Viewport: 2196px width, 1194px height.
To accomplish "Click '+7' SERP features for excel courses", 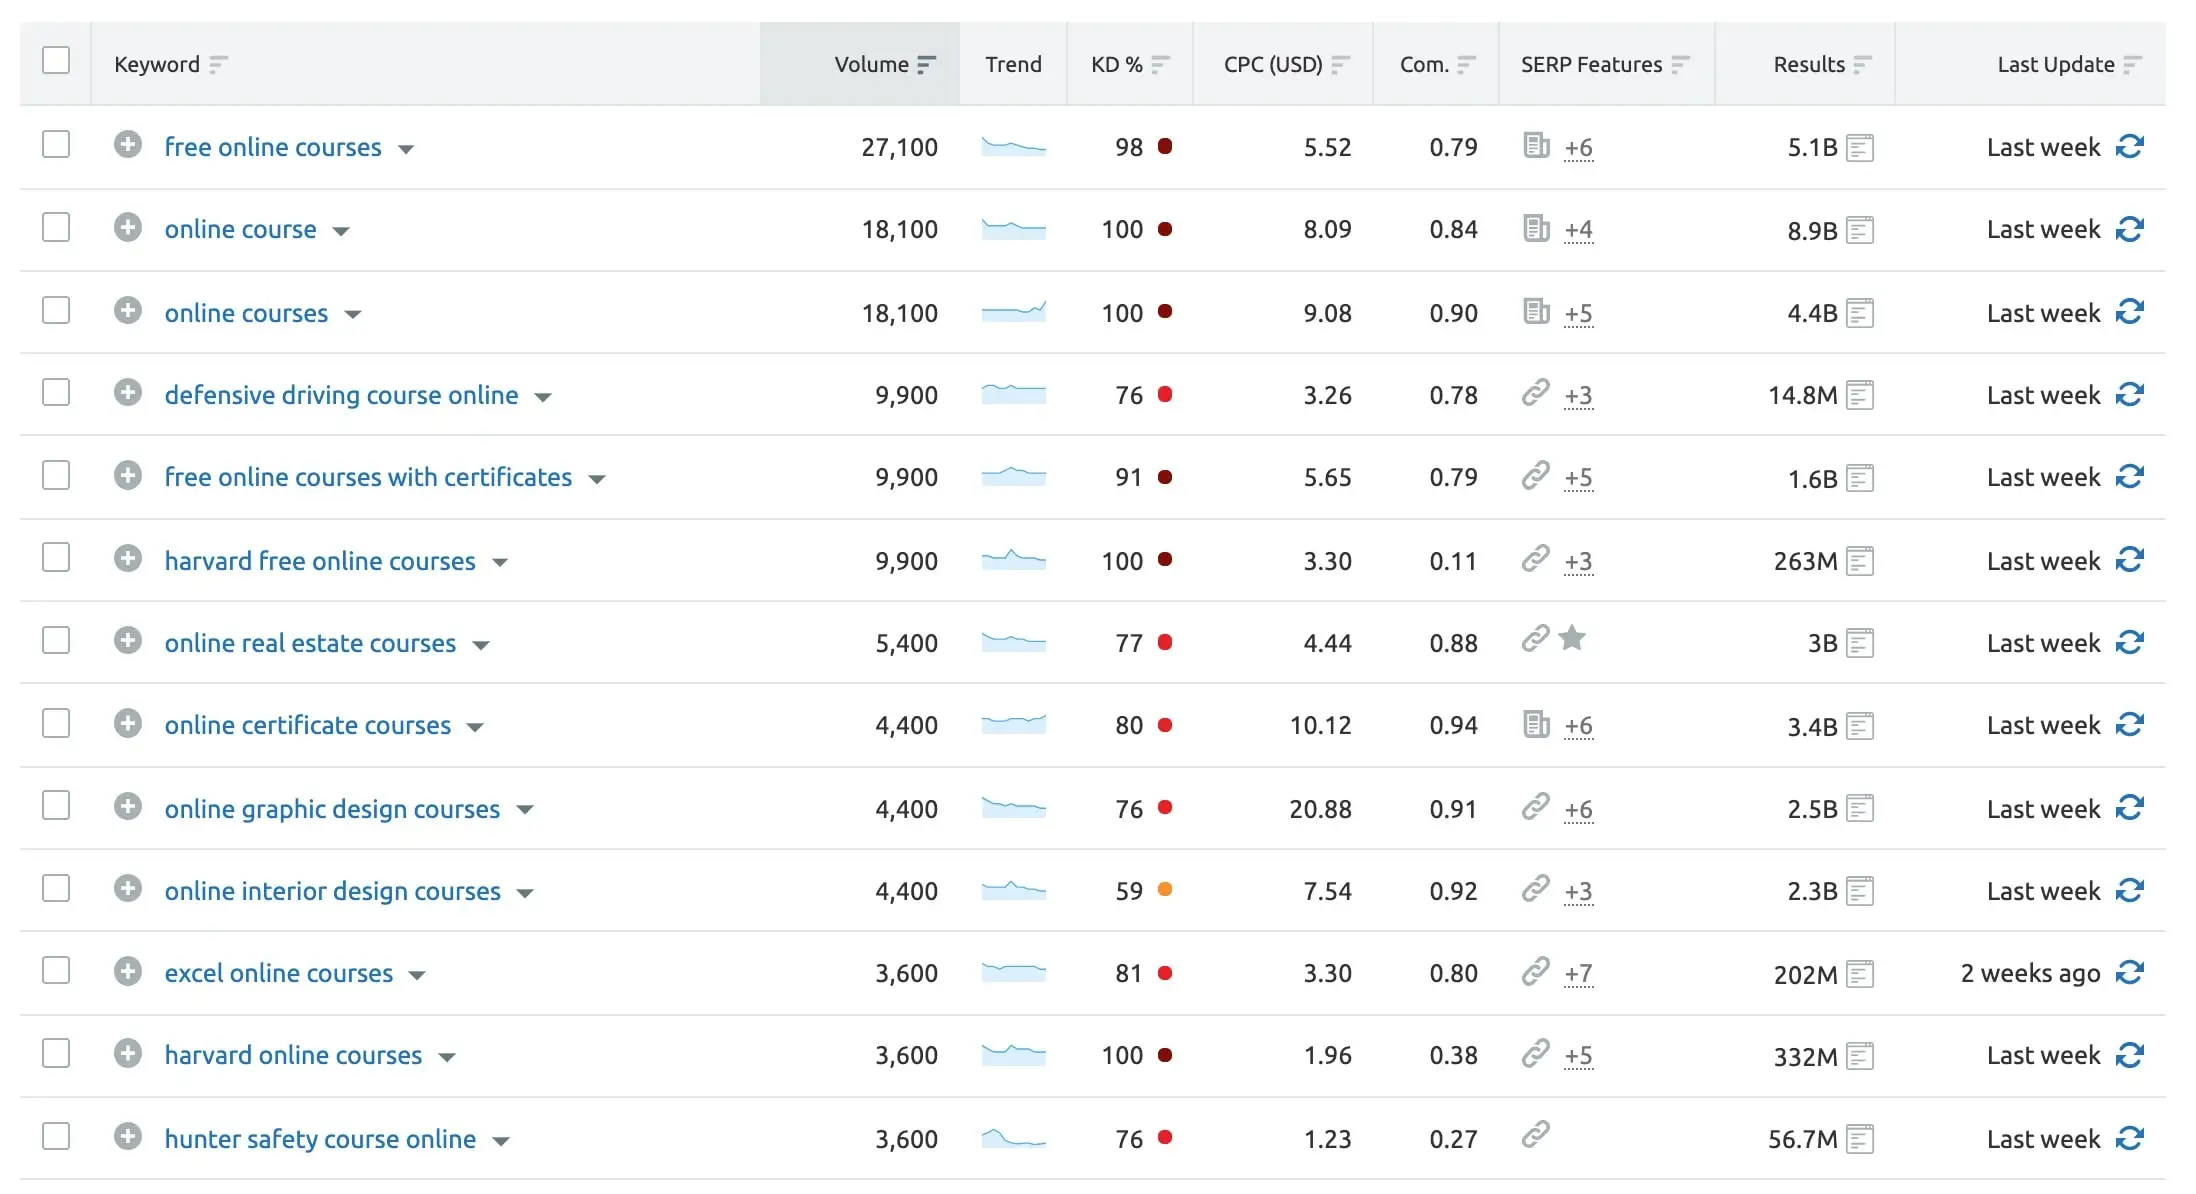I will (1578, 973).
